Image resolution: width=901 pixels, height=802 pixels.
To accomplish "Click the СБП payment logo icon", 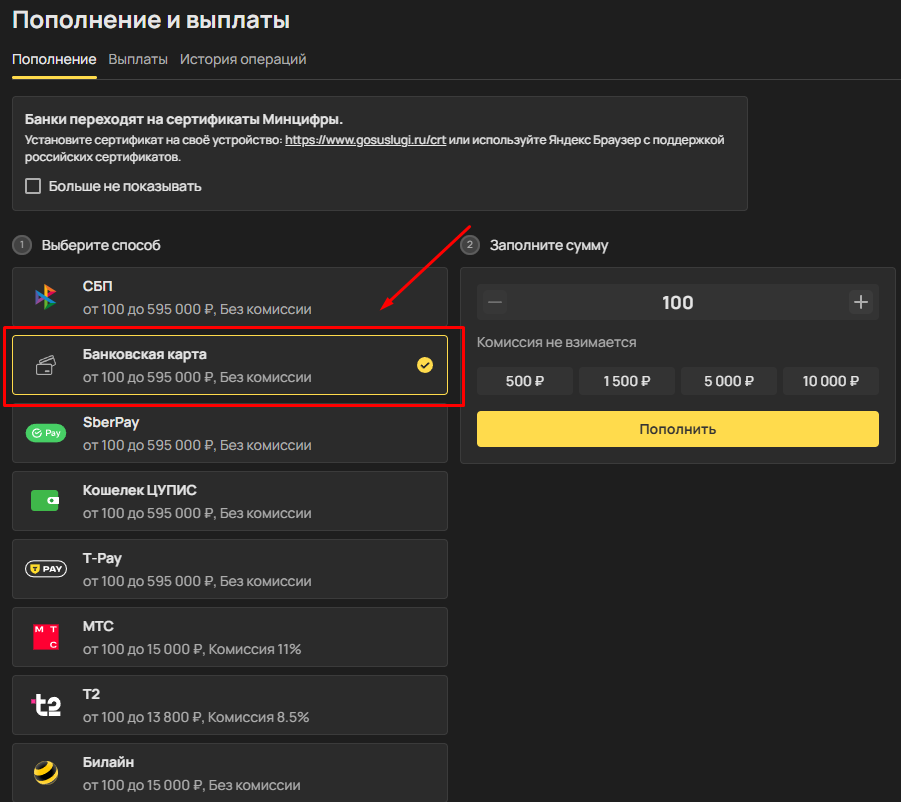I will [45, 297].
